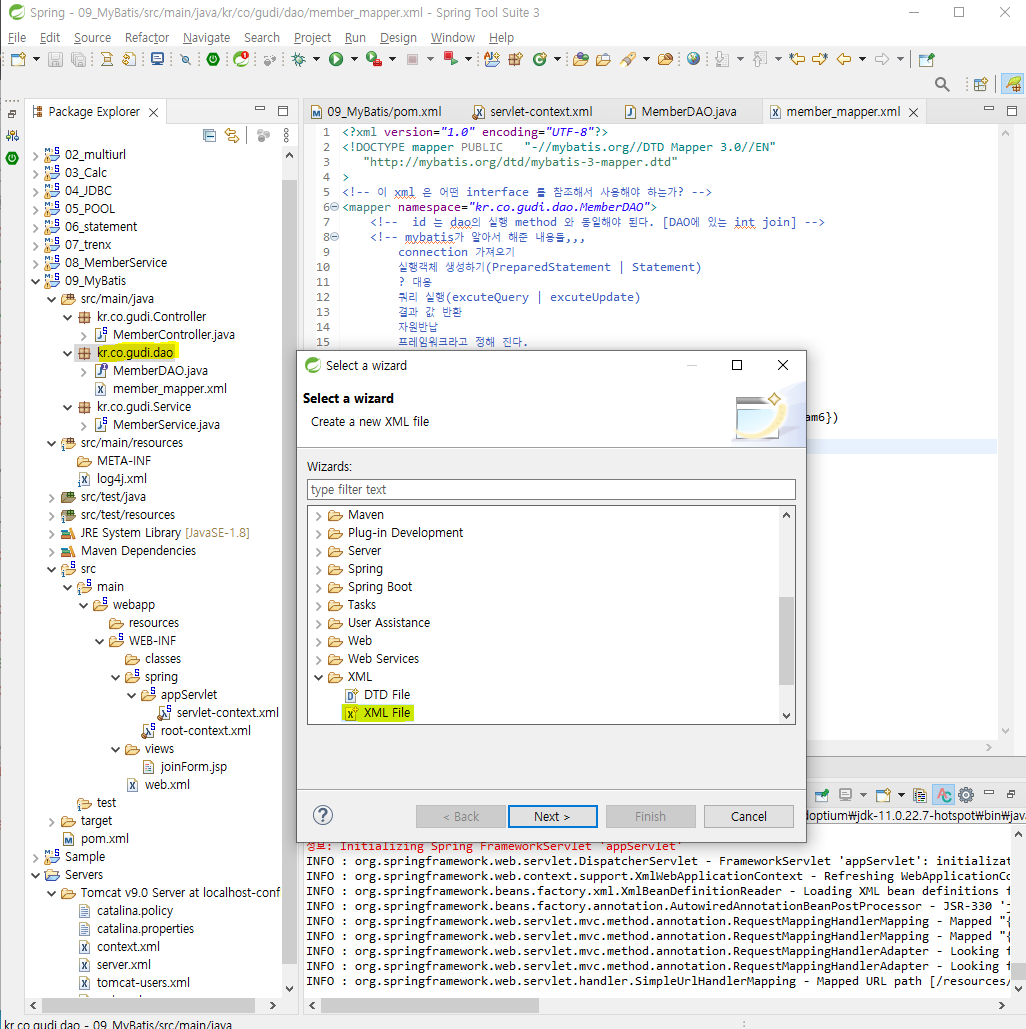Click the Open Web Browser globe icon
The height and width of the screenshot is (1029, 1026).
(694, 60)
